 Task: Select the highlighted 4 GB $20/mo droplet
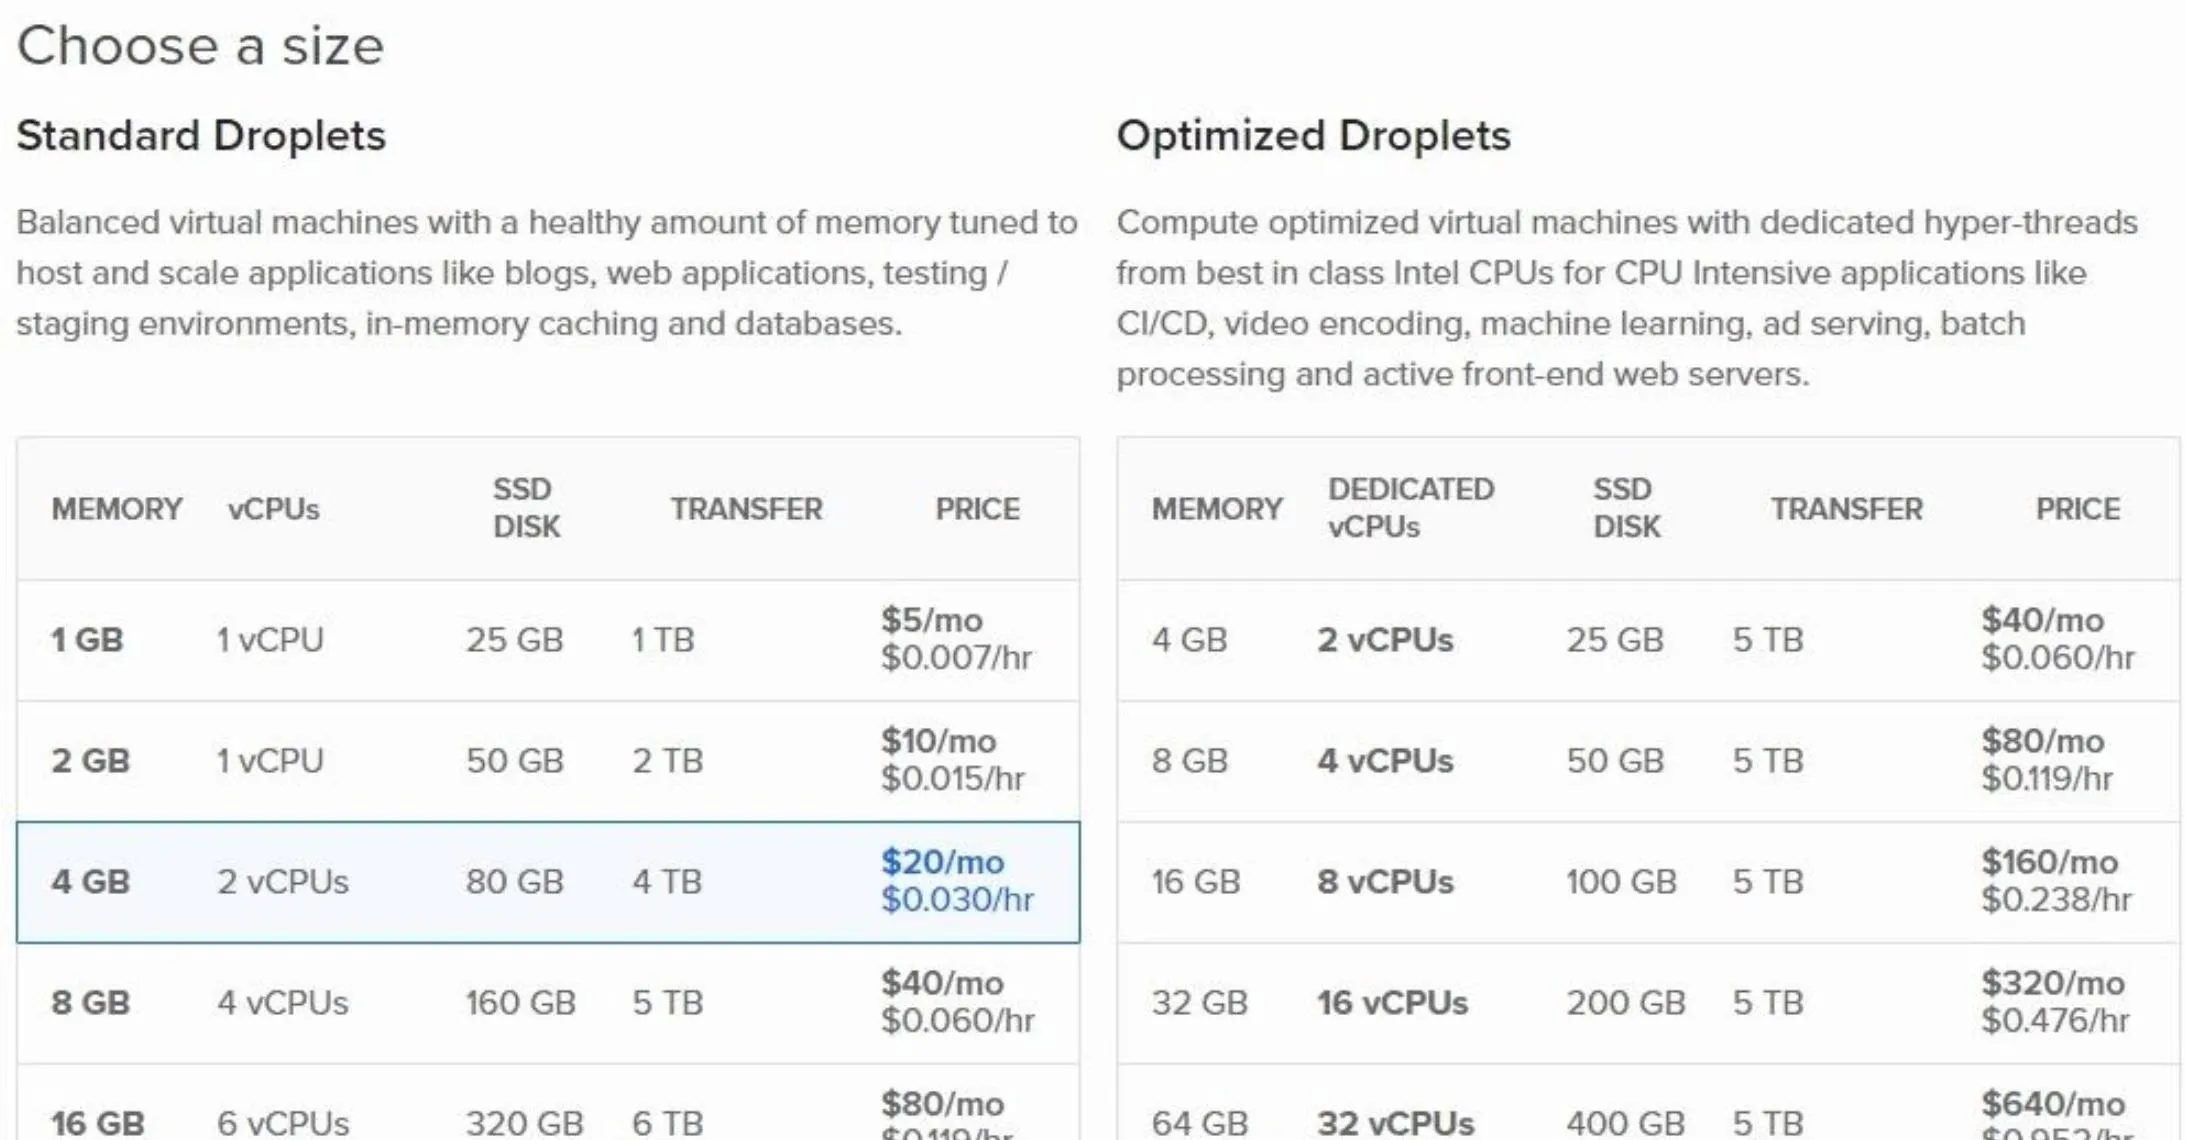[x=548, y=882]
